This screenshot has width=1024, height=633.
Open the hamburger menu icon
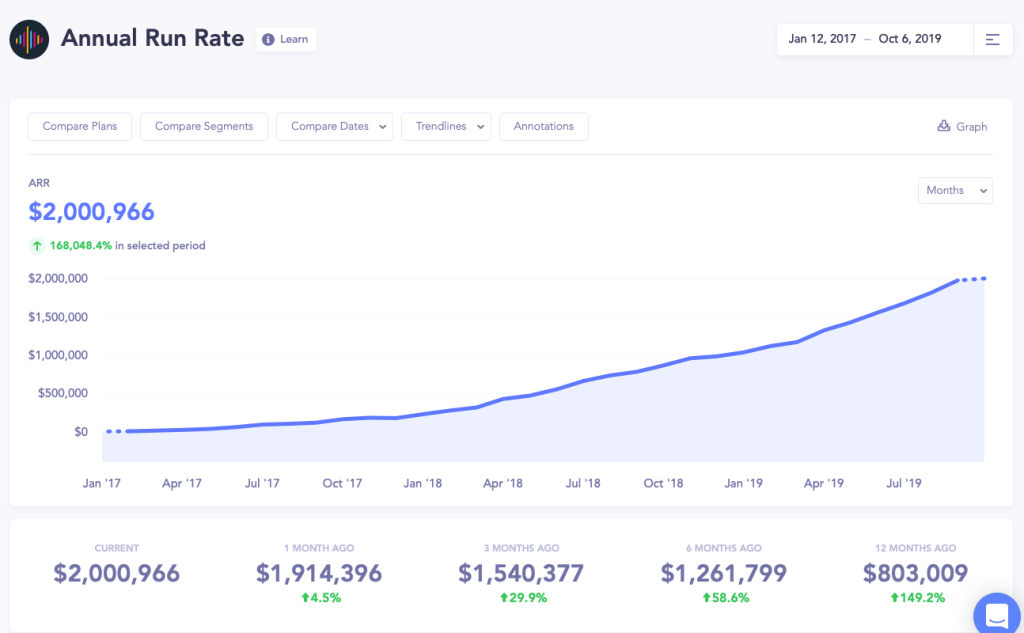pyautogui.click(x=992, y=40)
